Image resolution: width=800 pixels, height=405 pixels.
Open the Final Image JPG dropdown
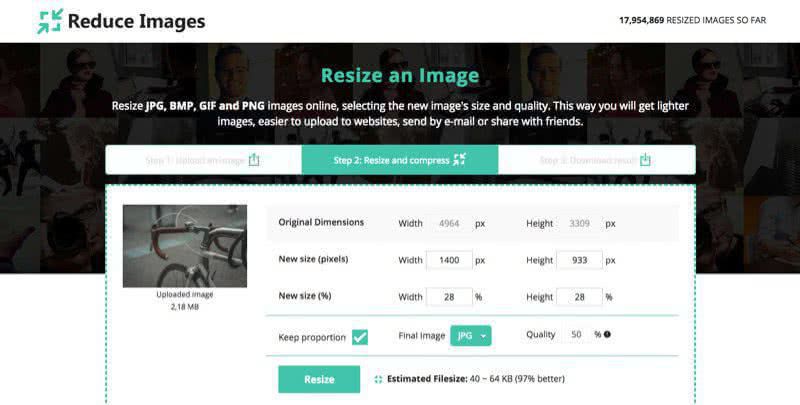pyautogui.click(x=471, y=336)
